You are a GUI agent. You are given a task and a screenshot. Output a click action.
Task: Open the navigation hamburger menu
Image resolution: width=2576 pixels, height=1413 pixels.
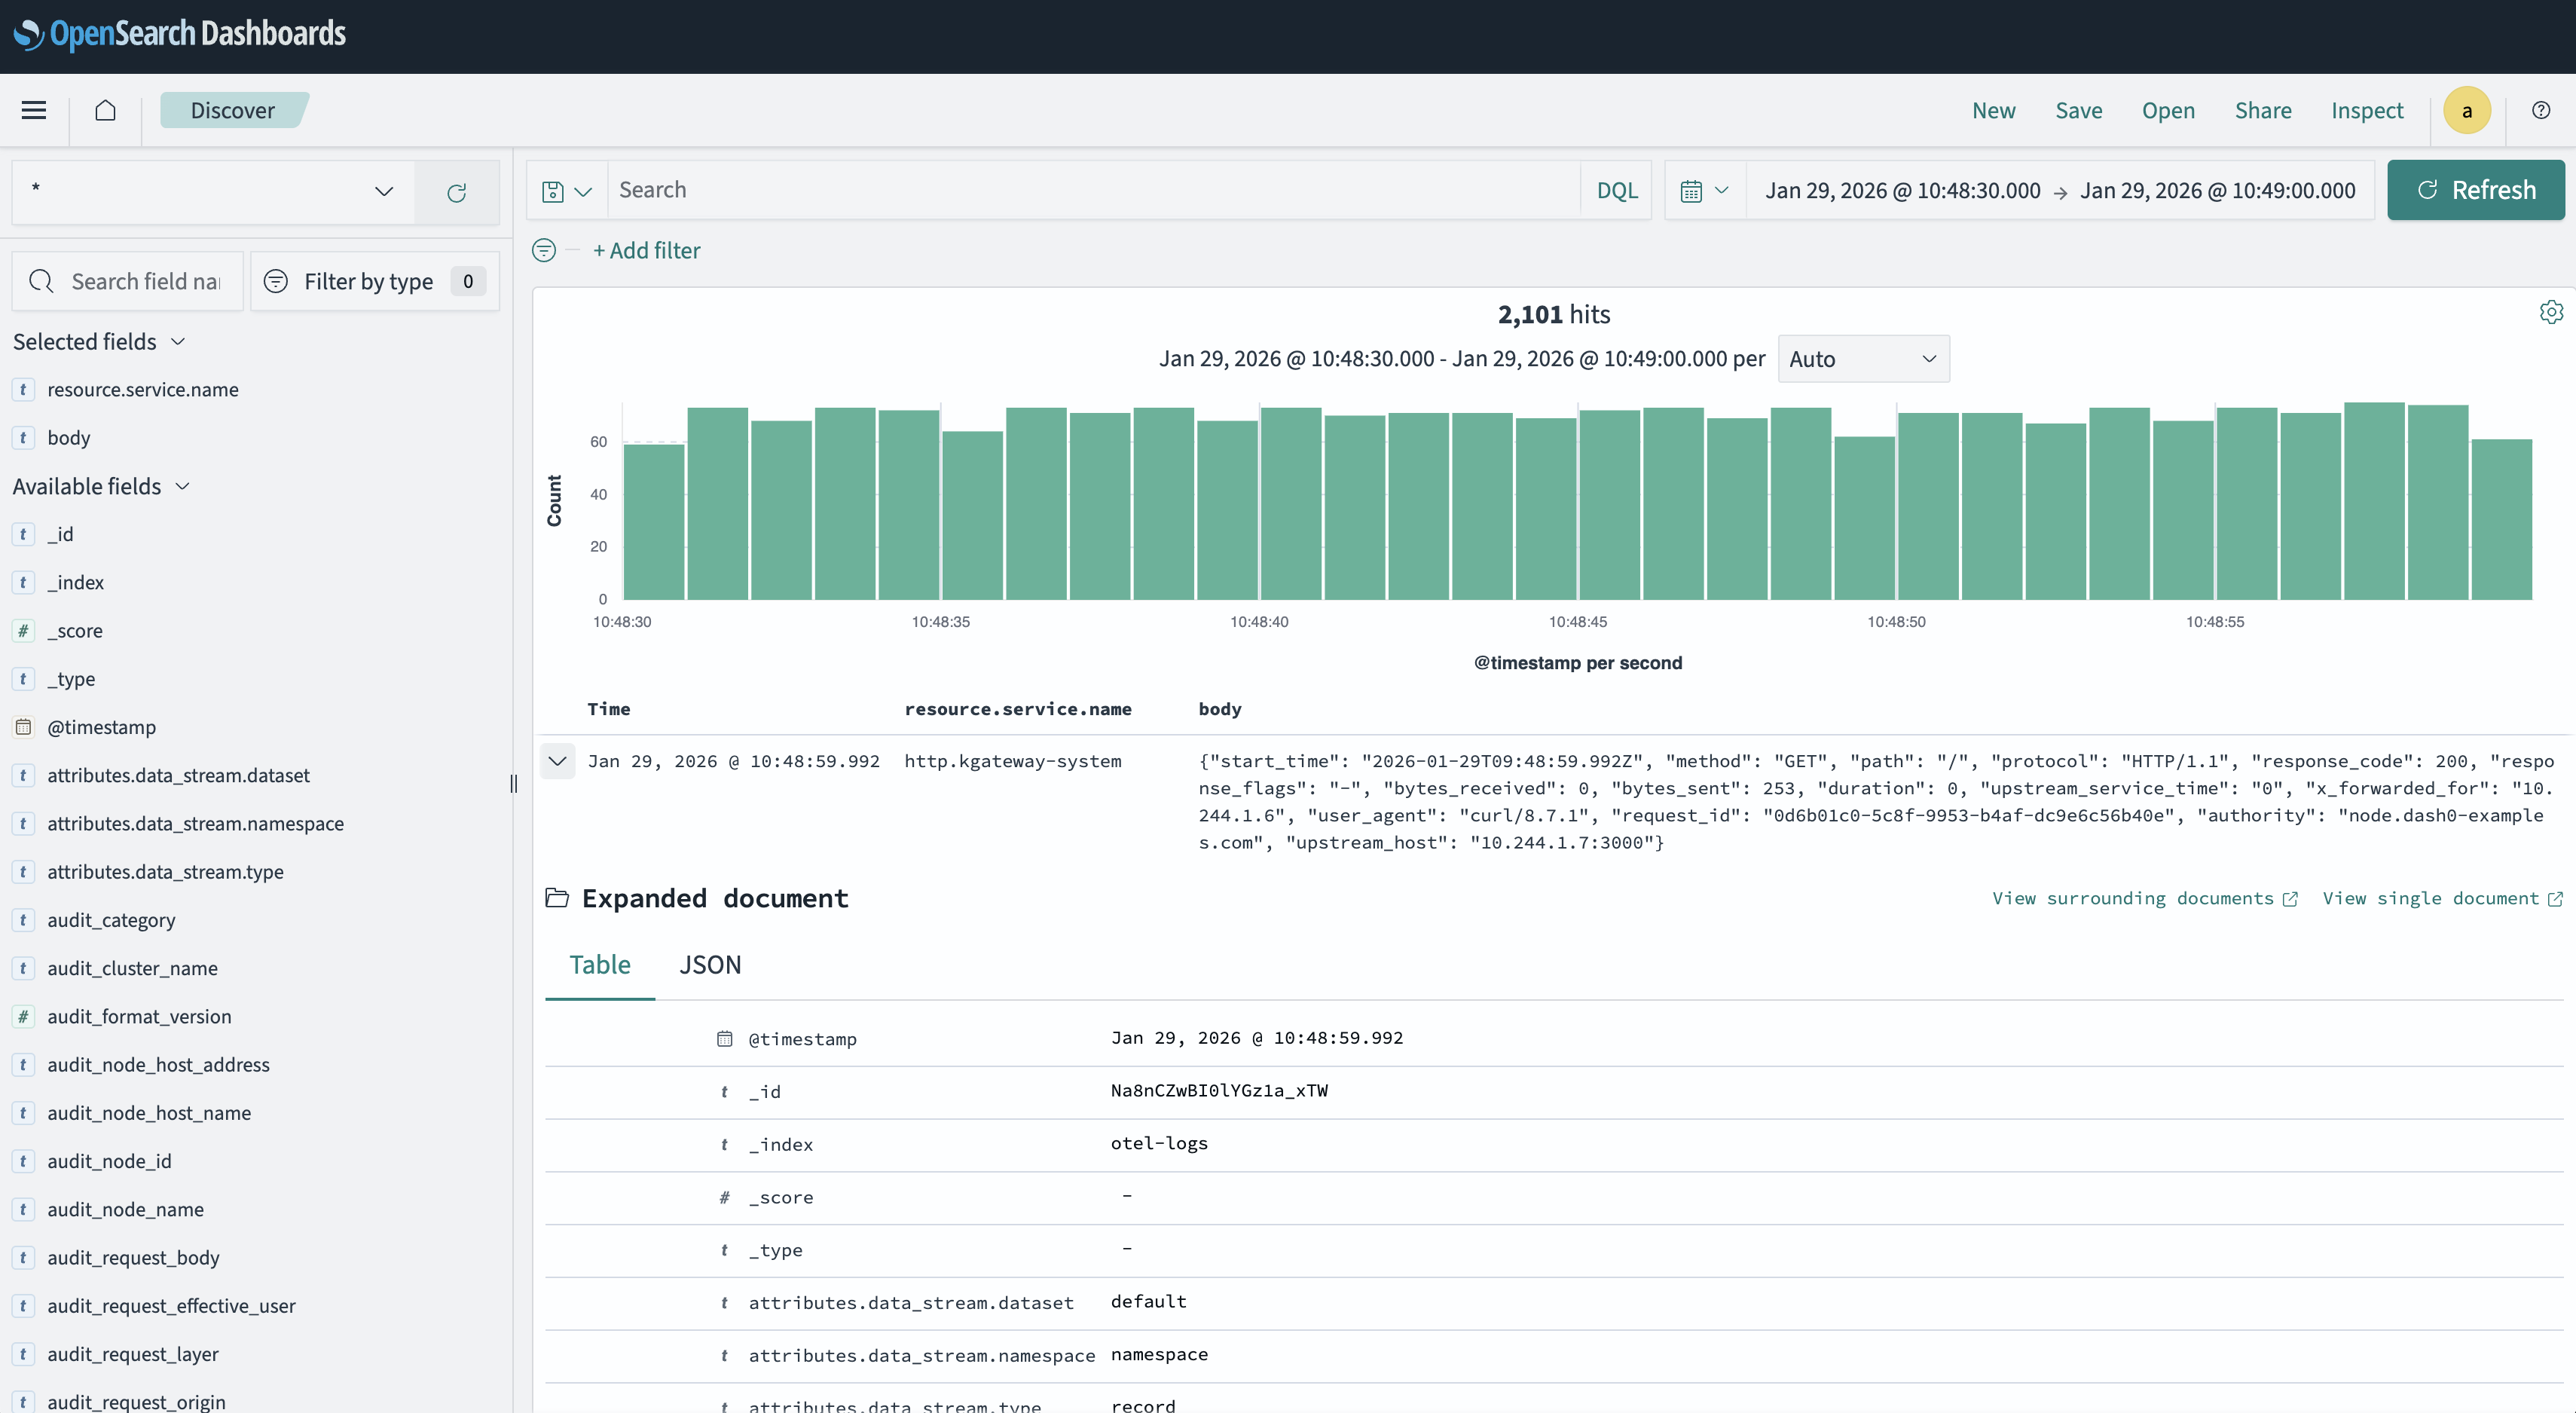tap(33, 110)
